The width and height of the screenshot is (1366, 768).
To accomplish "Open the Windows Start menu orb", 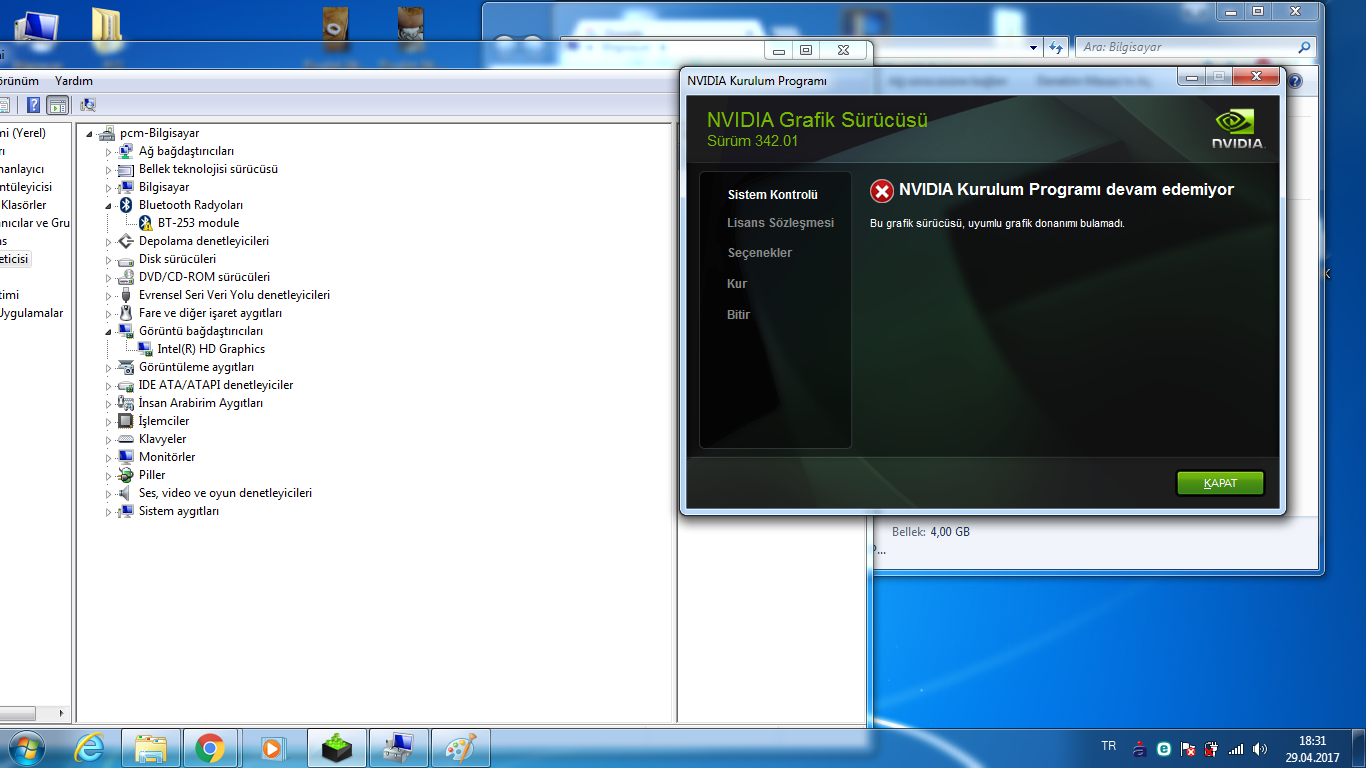I will (x=25, y=748).
